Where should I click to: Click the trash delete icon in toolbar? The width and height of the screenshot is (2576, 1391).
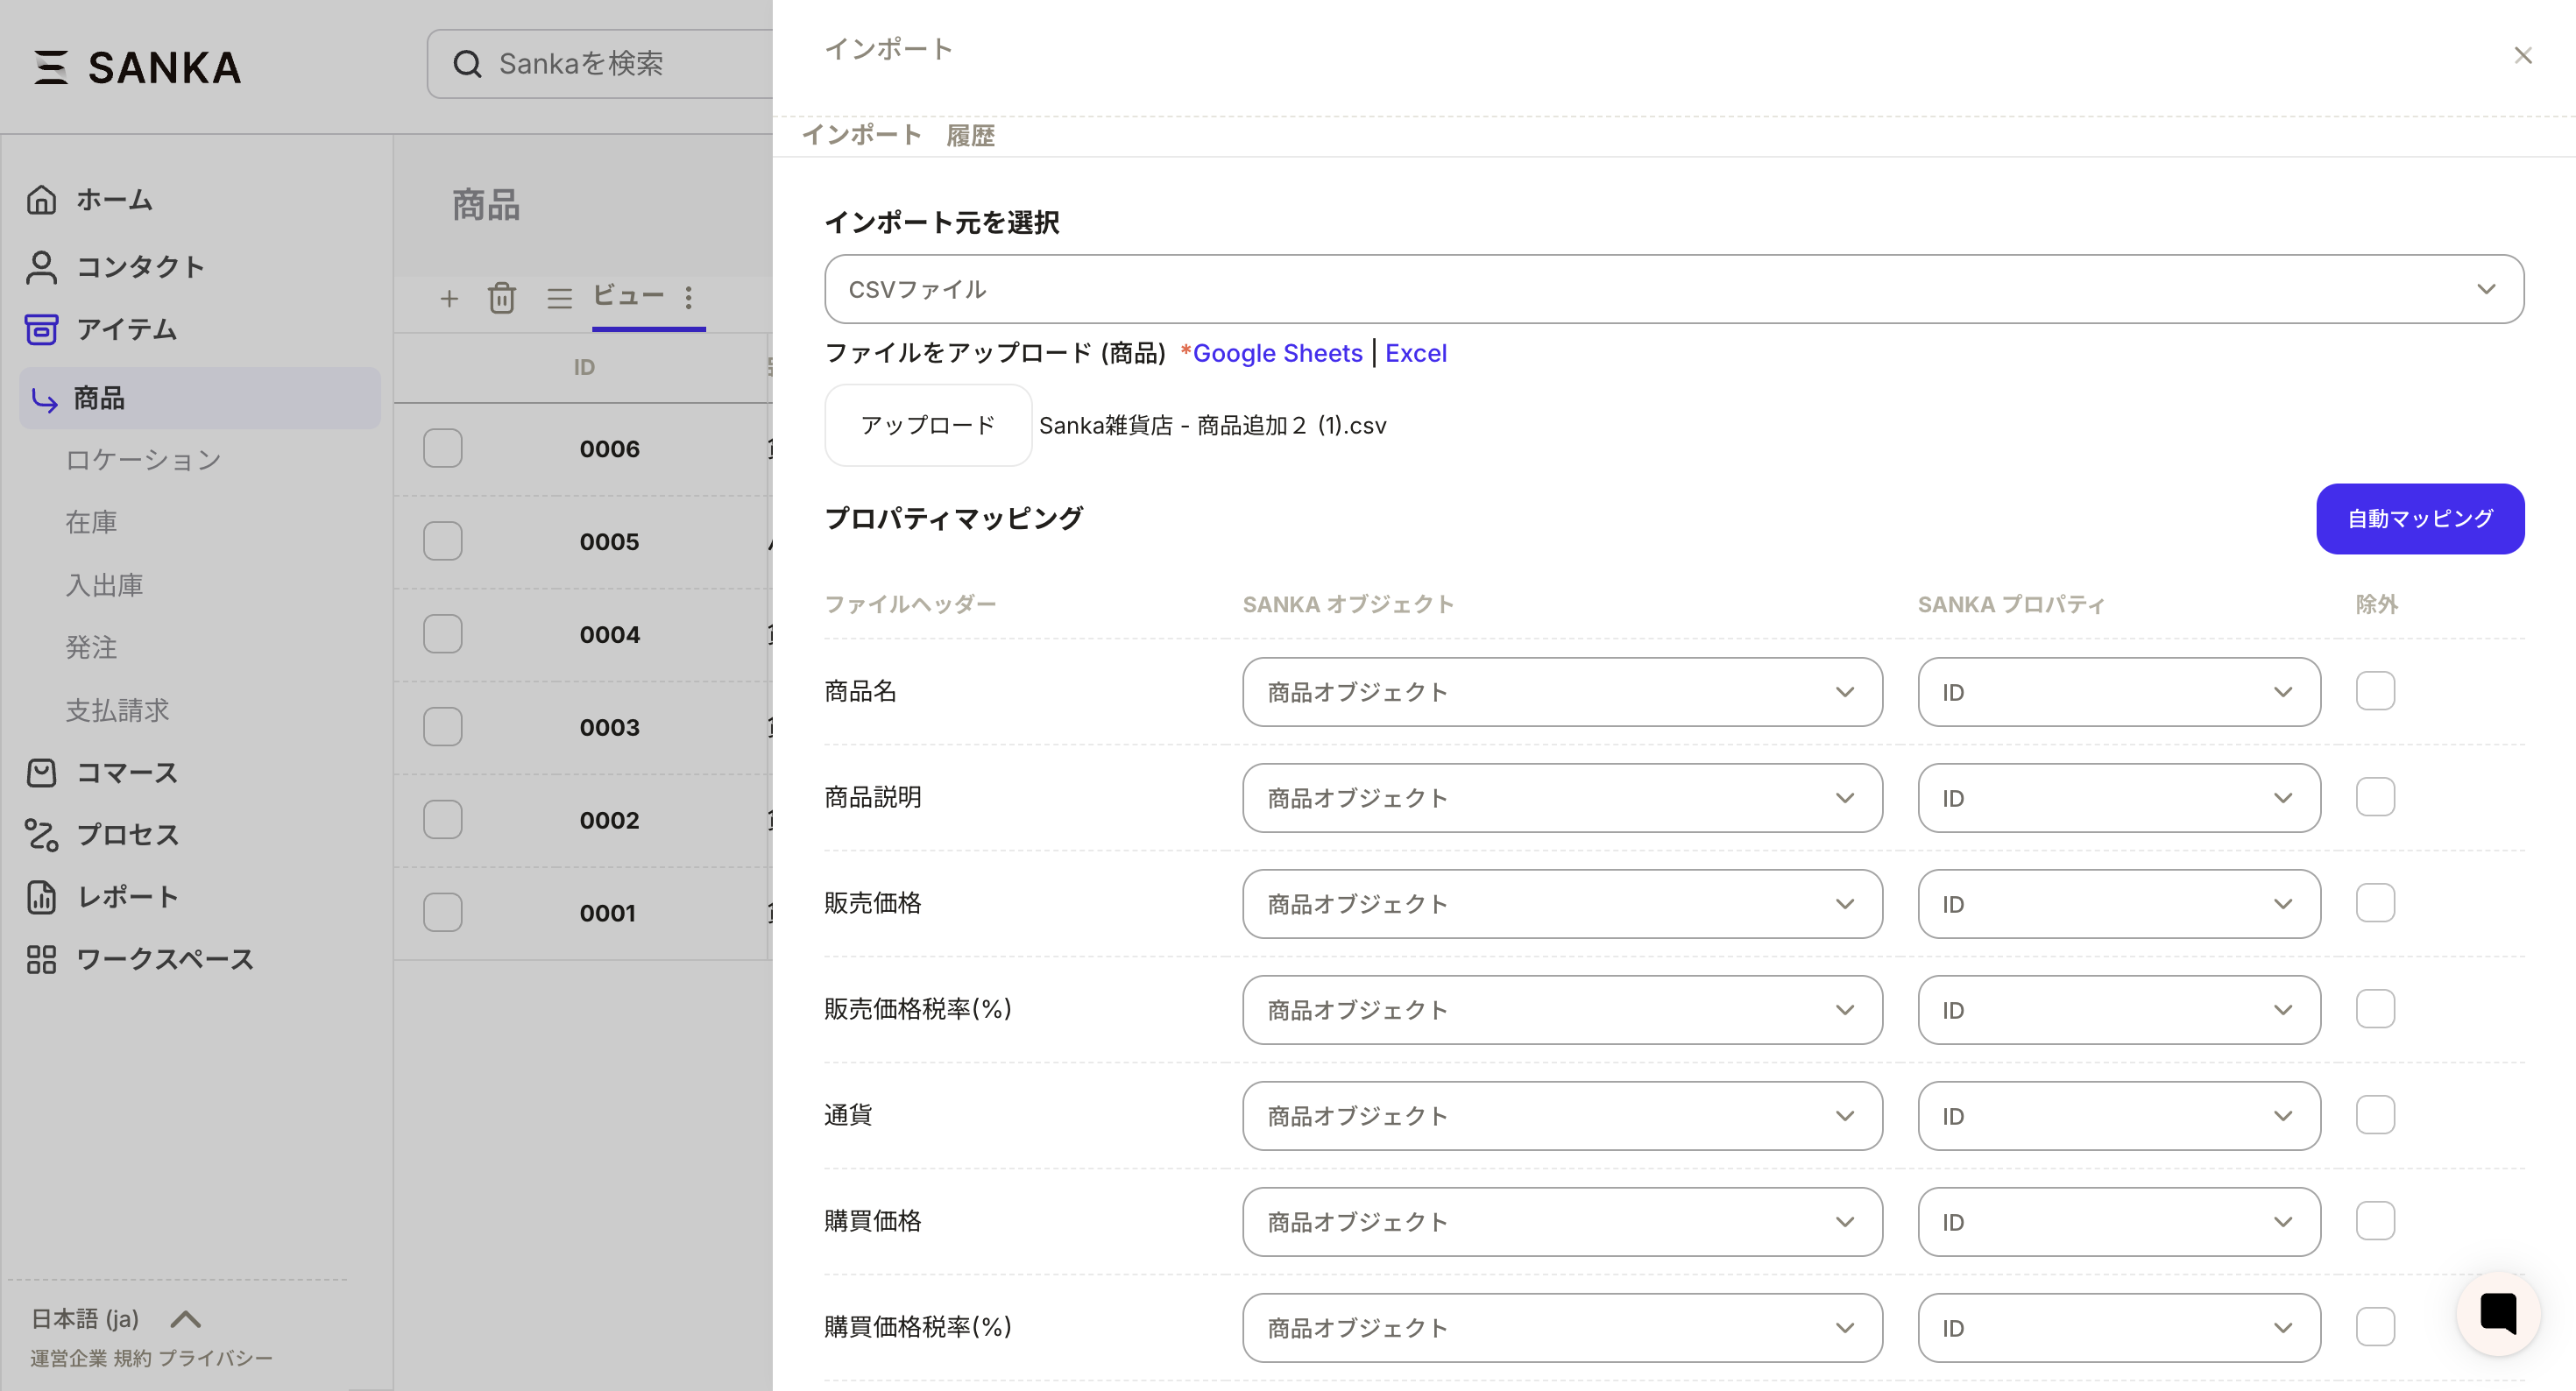502,298
